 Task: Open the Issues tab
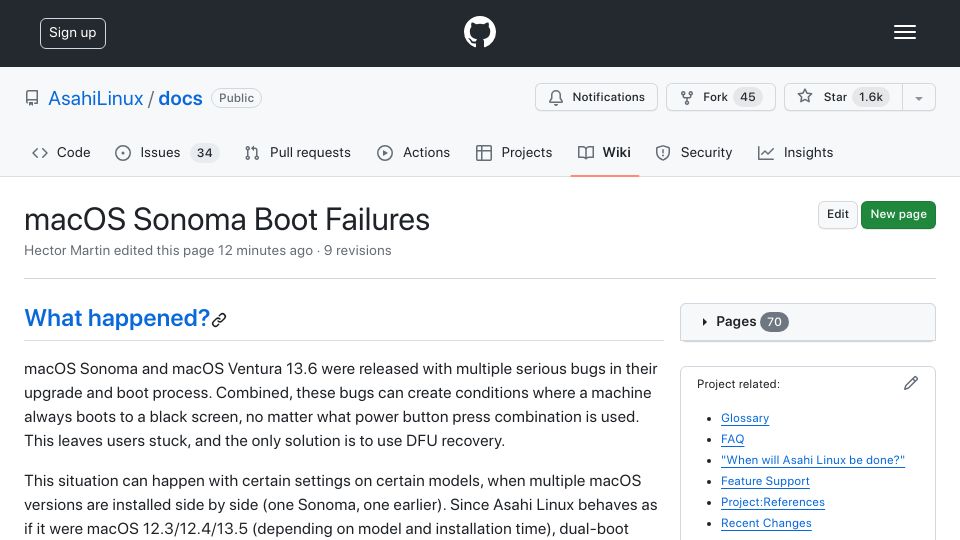(167, 152)
